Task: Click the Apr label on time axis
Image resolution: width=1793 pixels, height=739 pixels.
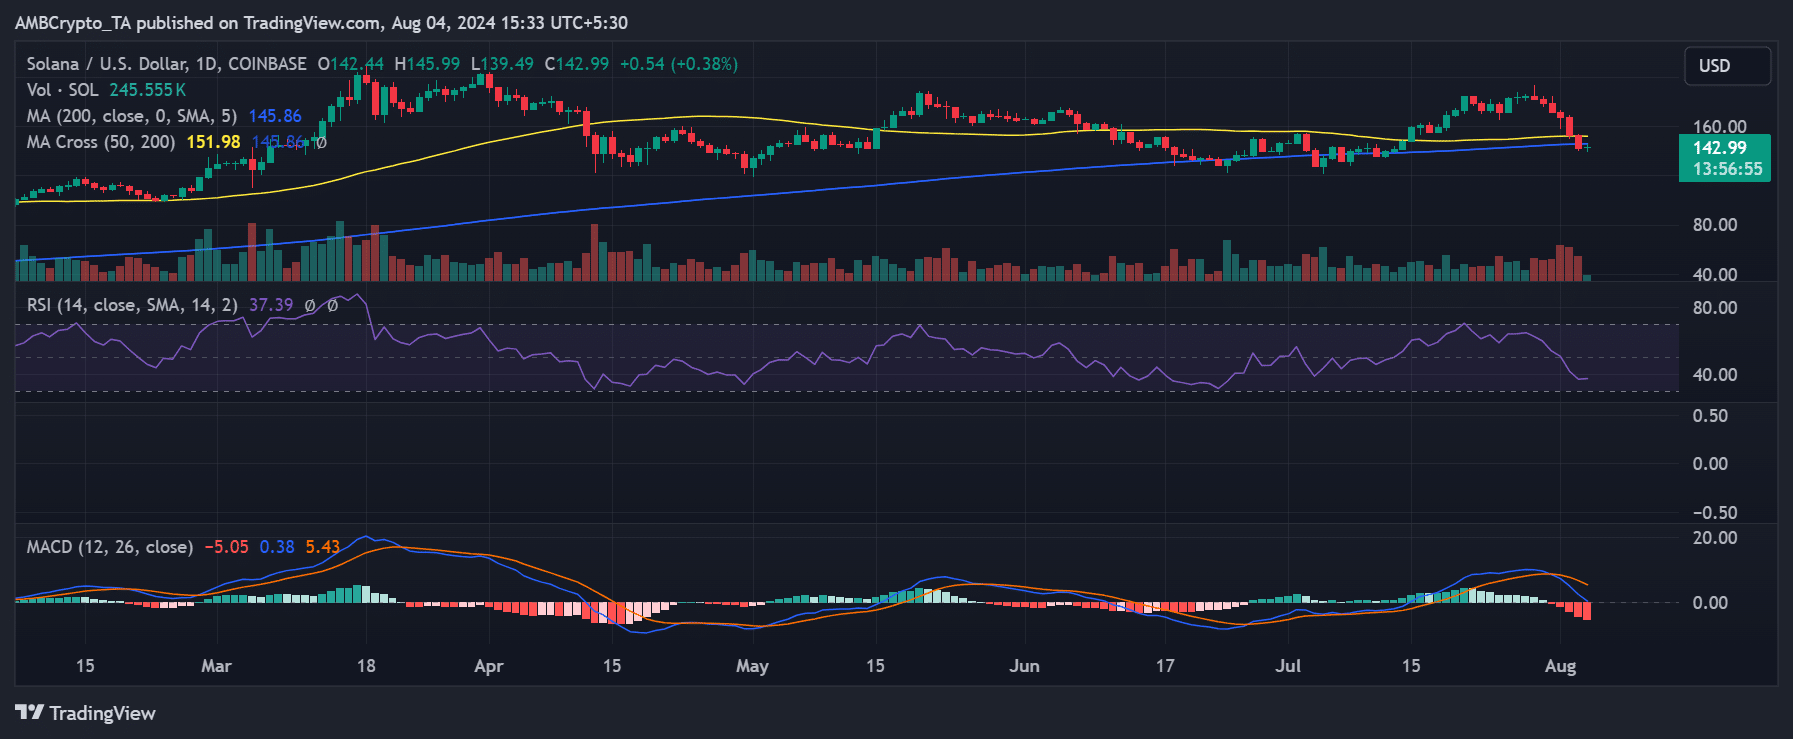Action: [x=488, y=666]
